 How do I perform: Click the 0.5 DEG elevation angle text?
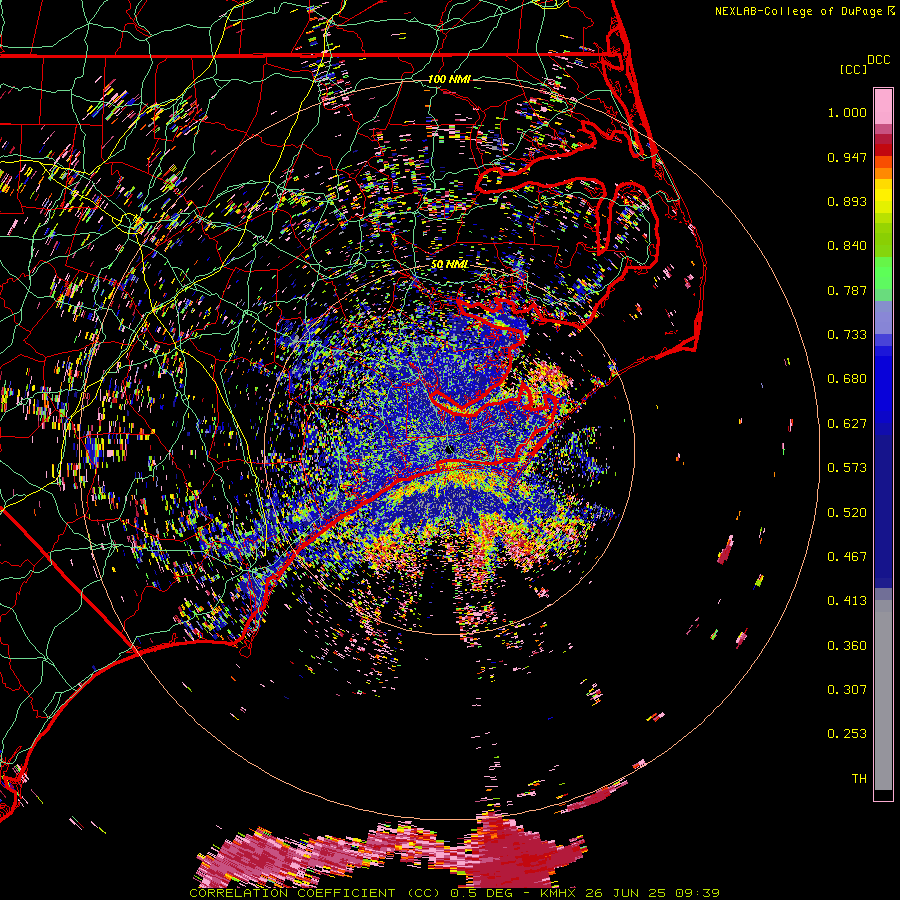[x=481, y=893]
